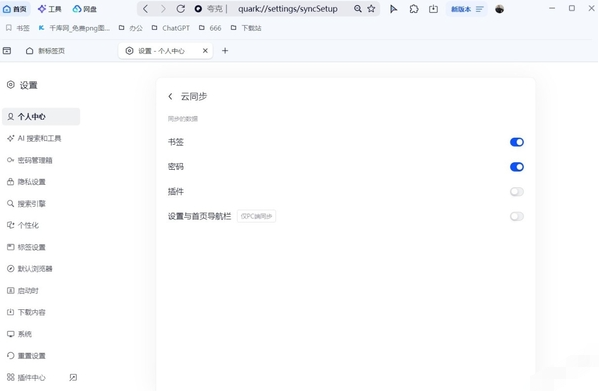This screenshot has height=391, width=599.
Task: Click the 云同步 page title
Action: pyautogui.click(x=194, y=97)
